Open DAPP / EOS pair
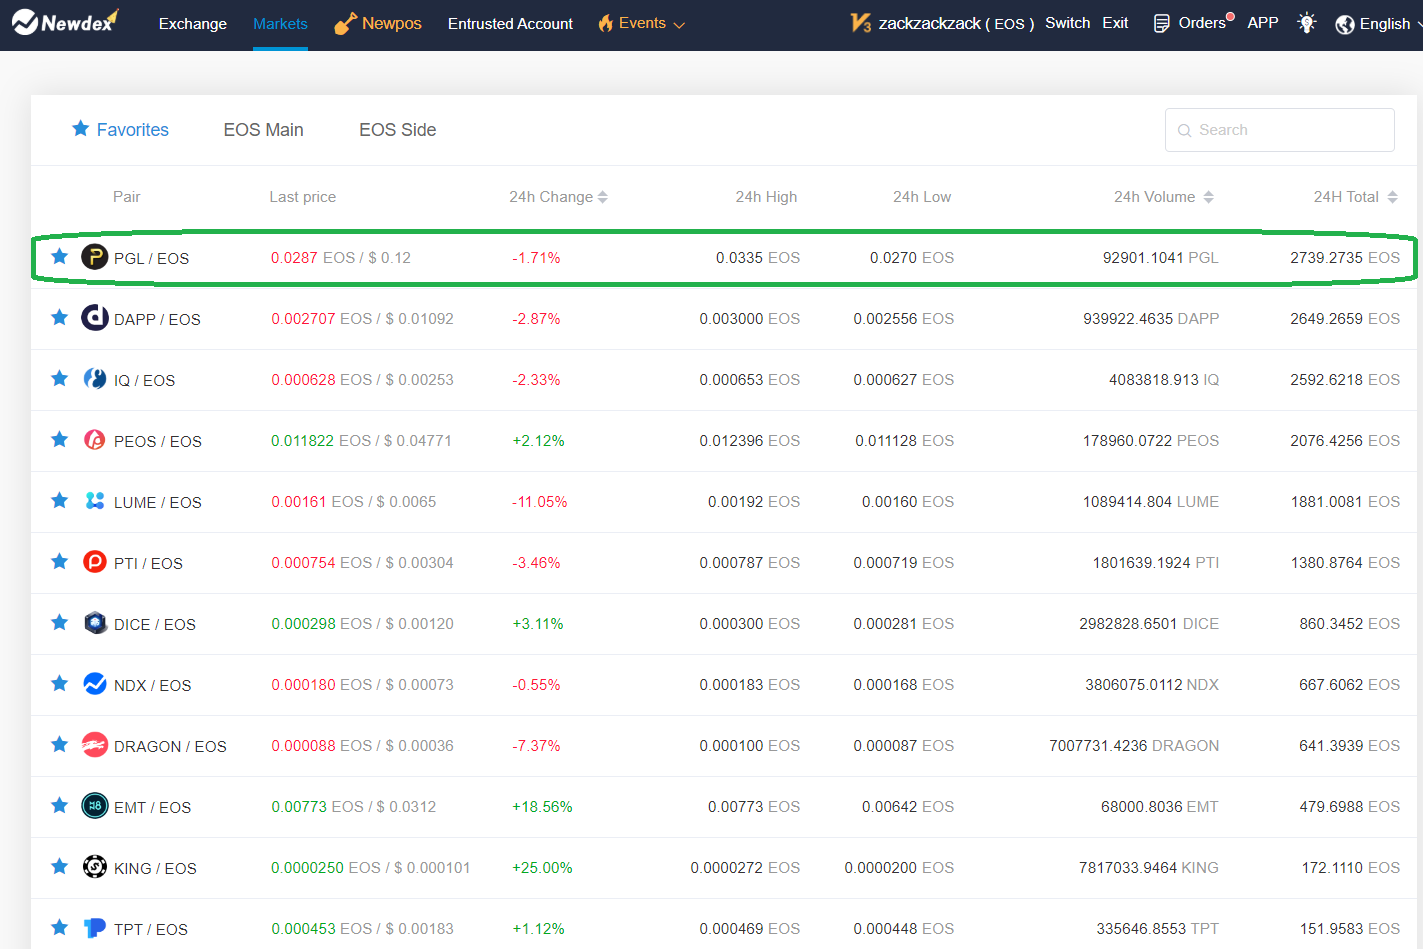 click(157, 319)
